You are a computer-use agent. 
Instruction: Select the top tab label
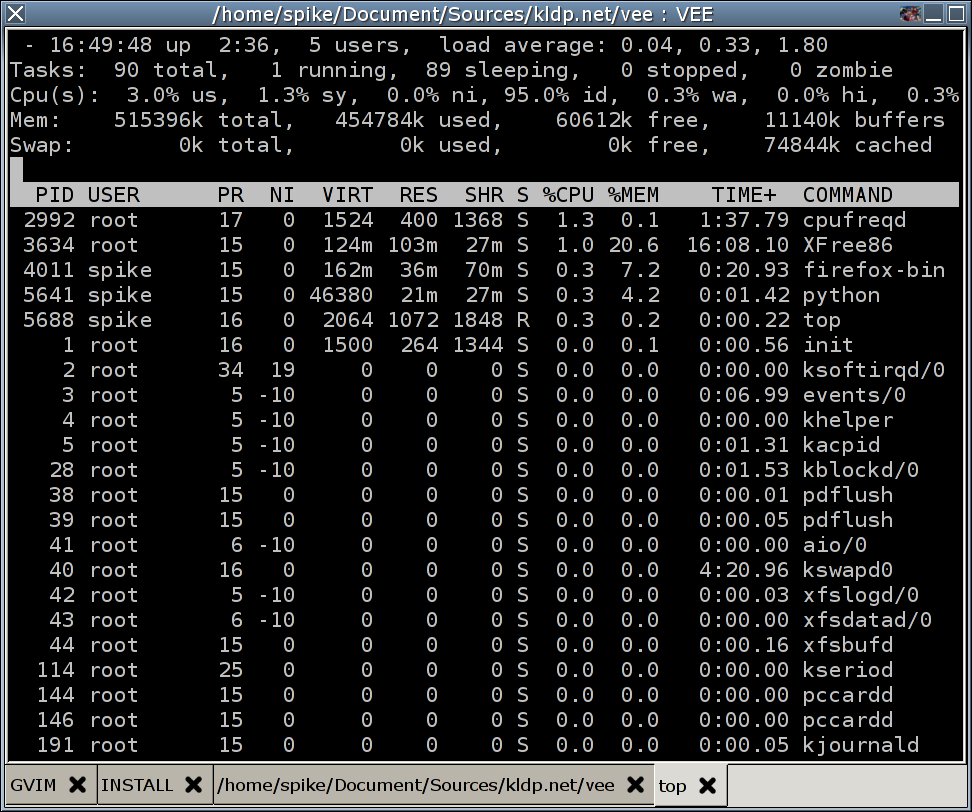672,786
